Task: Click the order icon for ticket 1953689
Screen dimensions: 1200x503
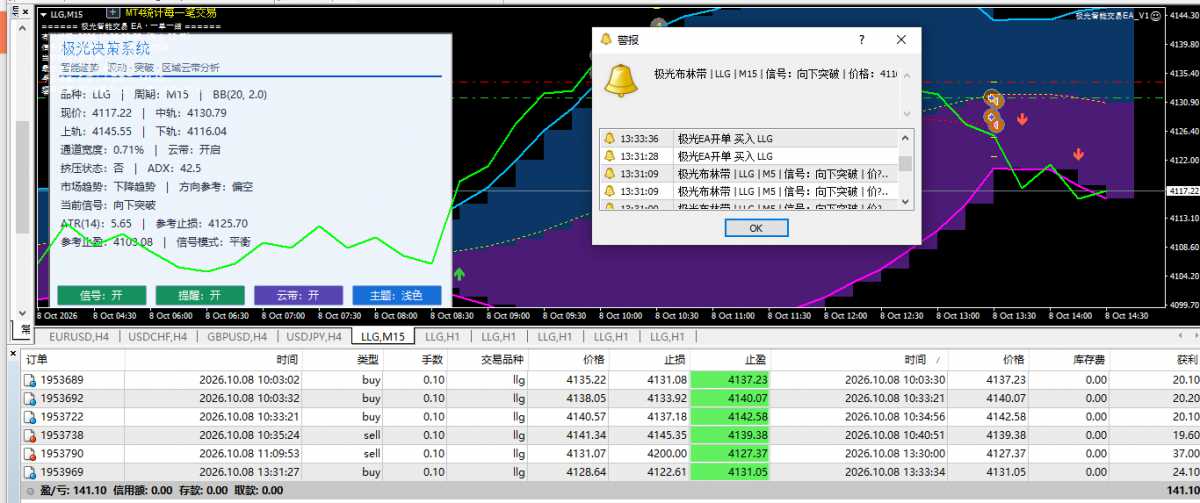Action: coord(30,380)
